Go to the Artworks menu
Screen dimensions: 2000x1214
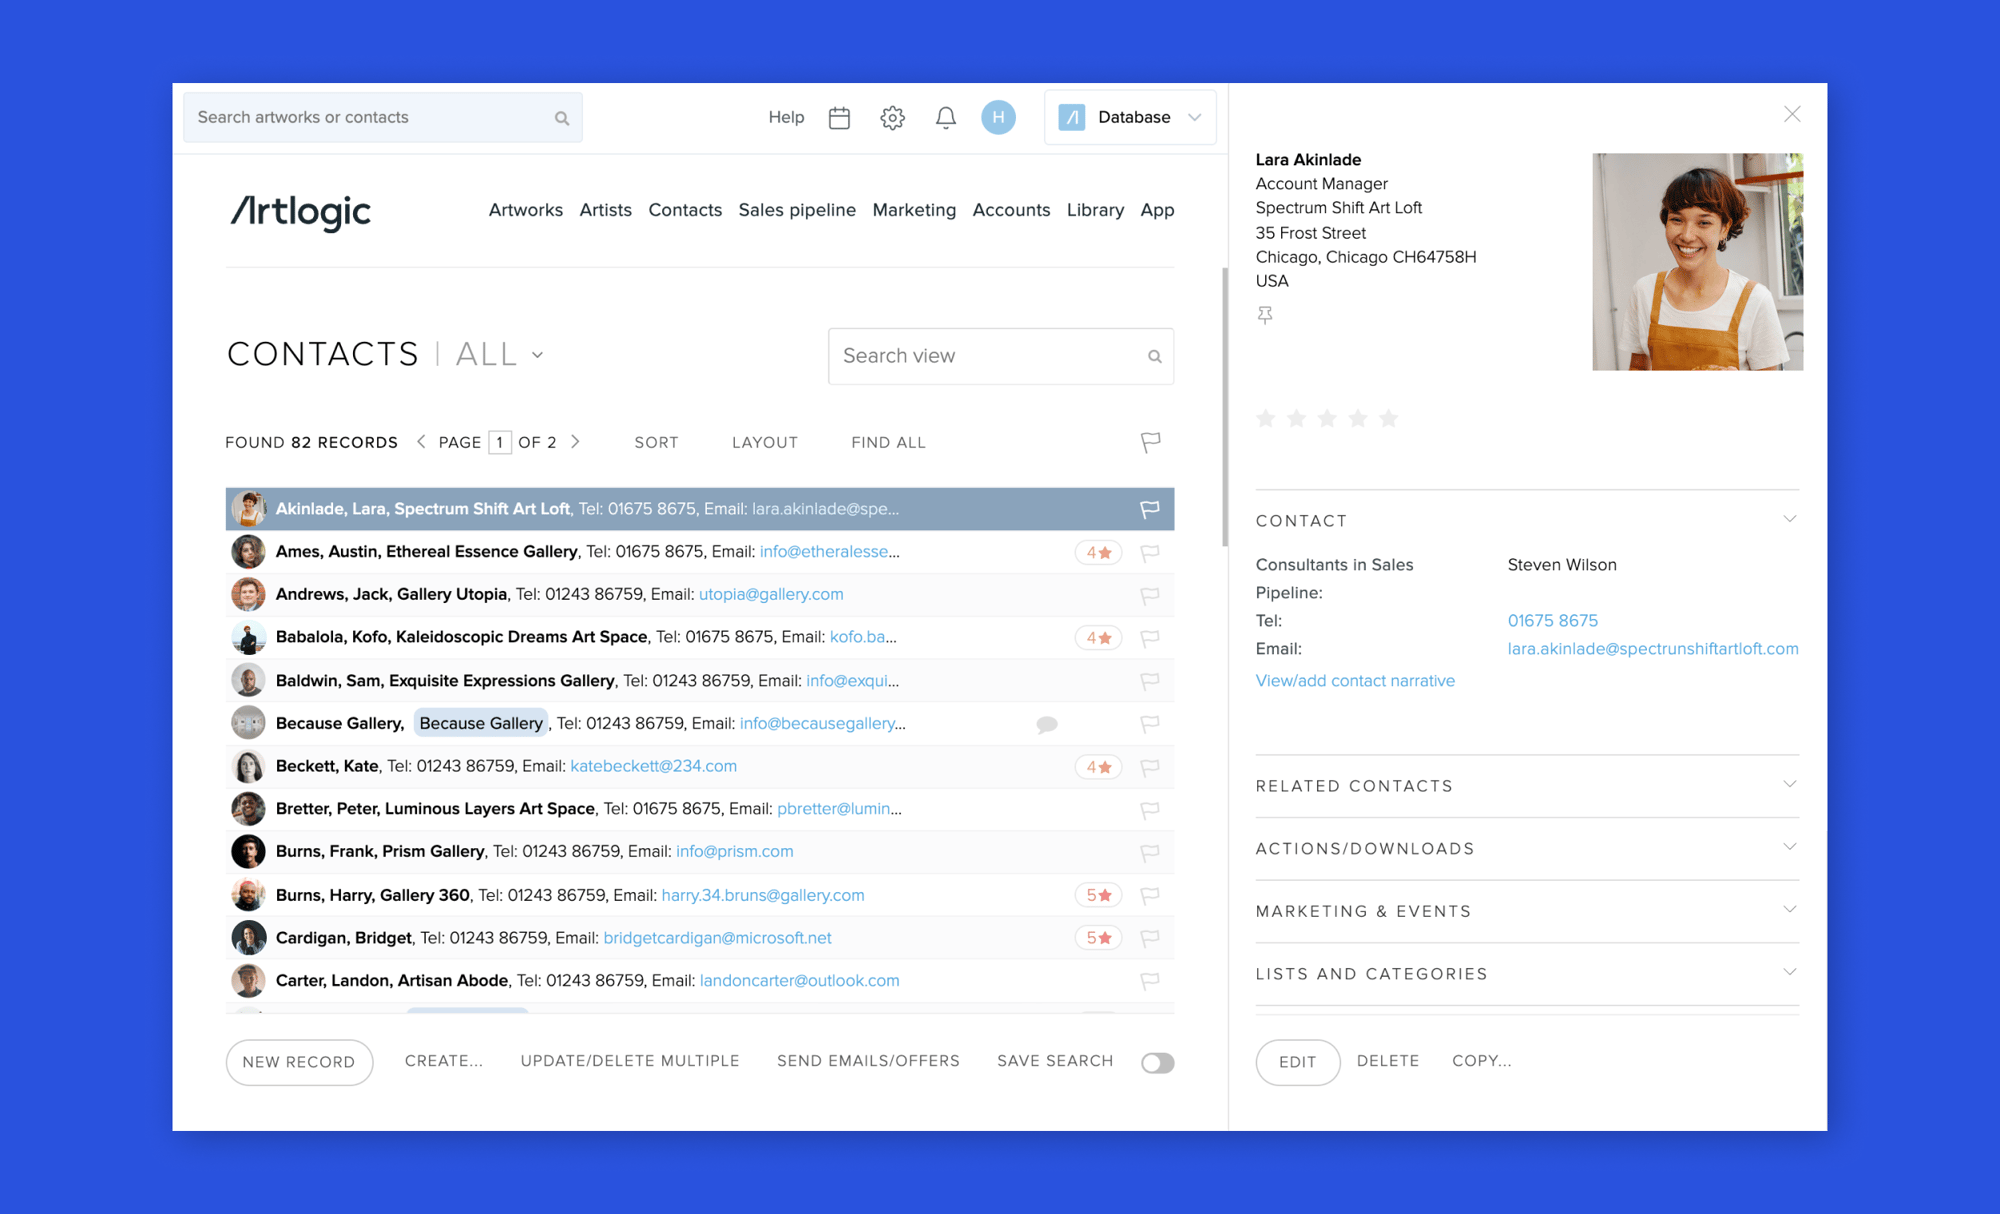tap(525, 210)
